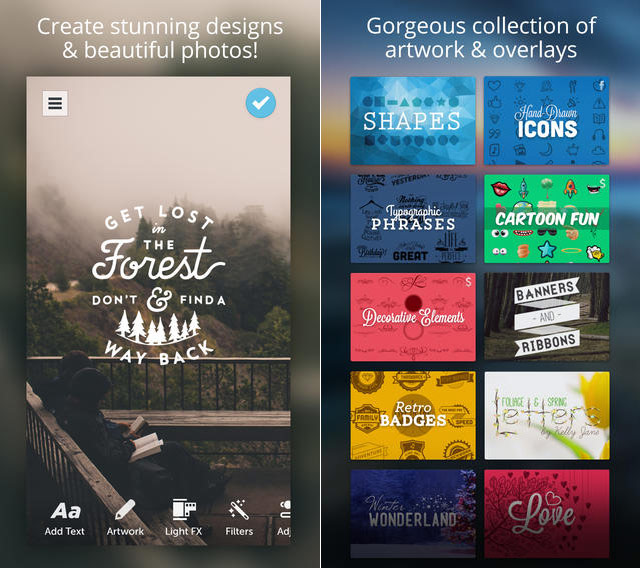640x568 pixels.
Task: Open the Love artwork pack
Action: coord(547,514)
